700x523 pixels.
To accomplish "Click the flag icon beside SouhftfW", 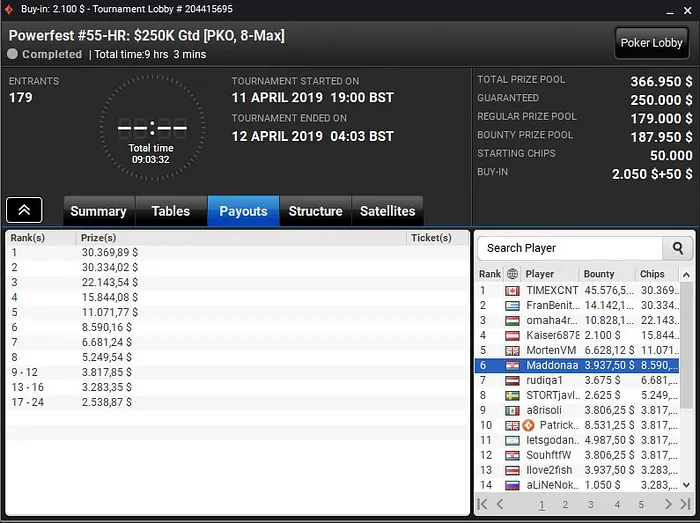I will click(512, 455).
